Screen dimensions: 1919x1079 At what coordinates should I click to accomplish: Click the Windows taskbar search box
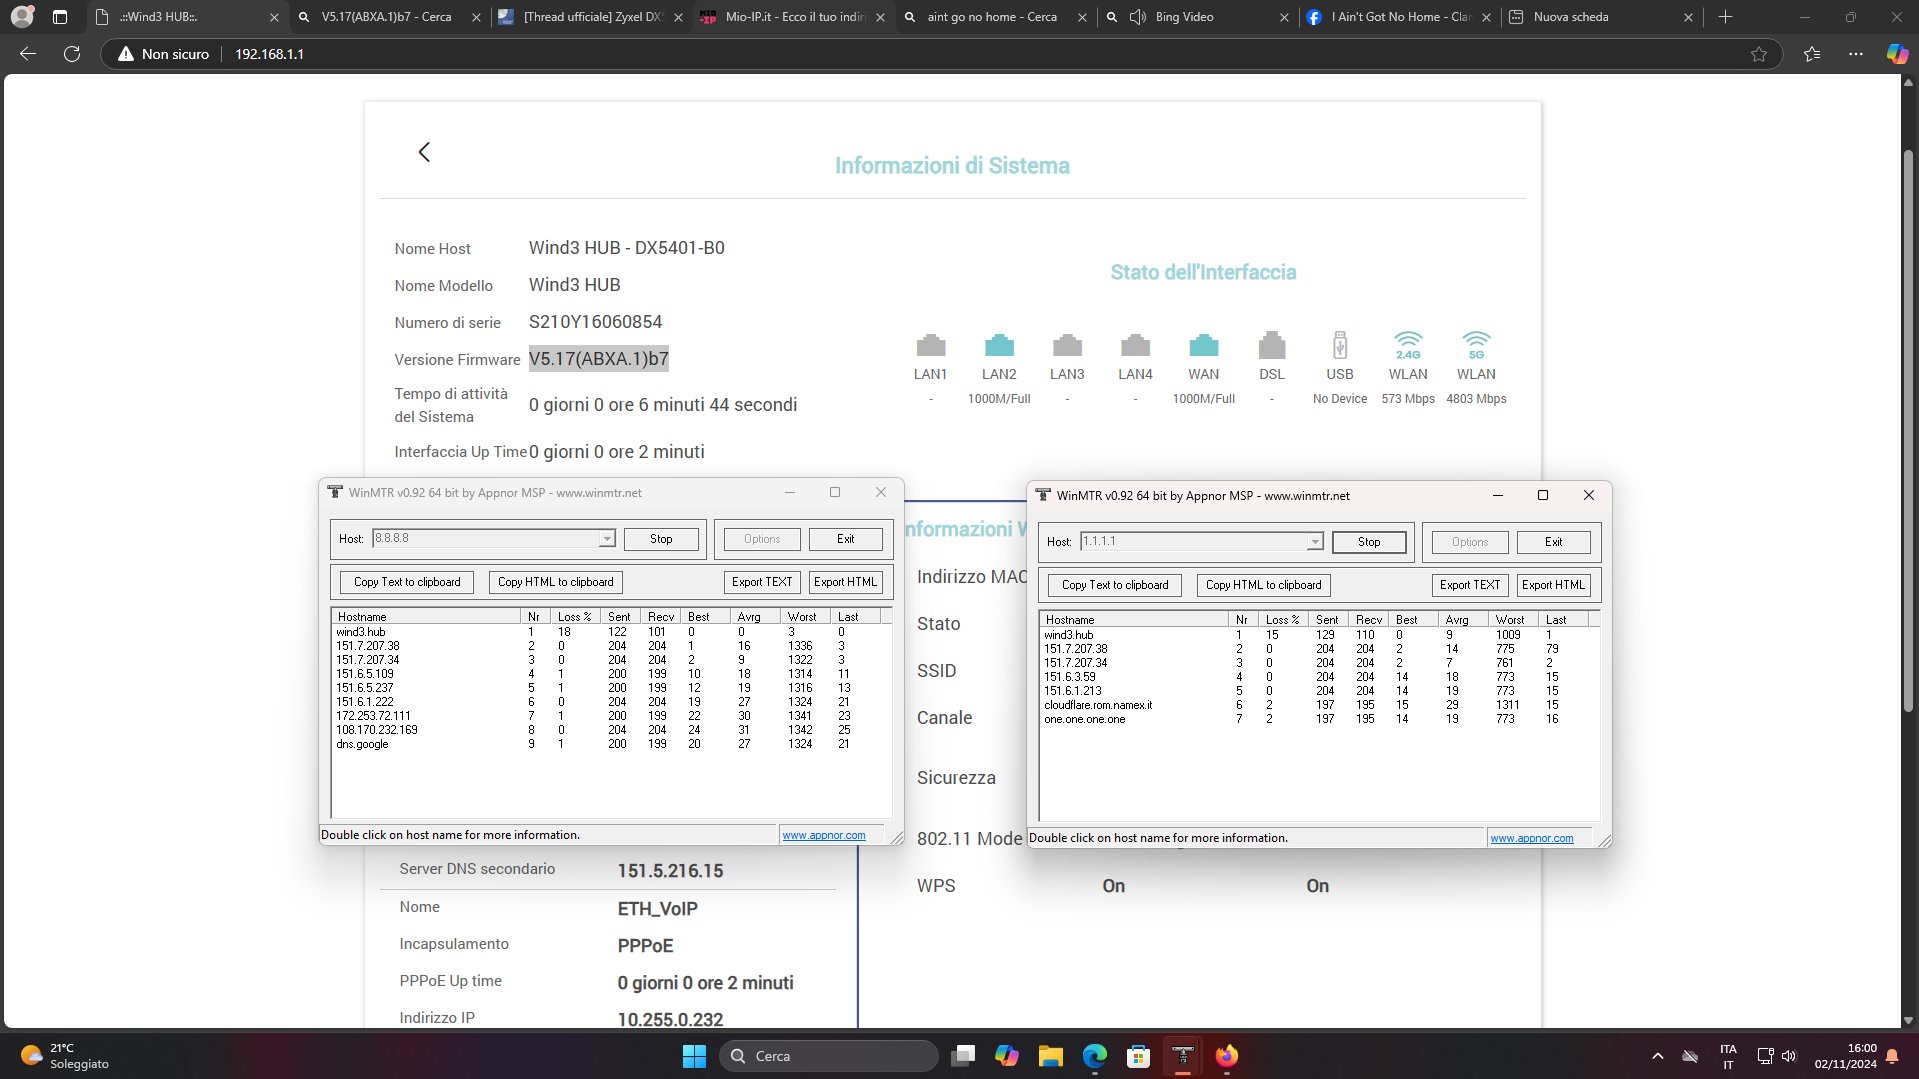tap(830, 1056)
